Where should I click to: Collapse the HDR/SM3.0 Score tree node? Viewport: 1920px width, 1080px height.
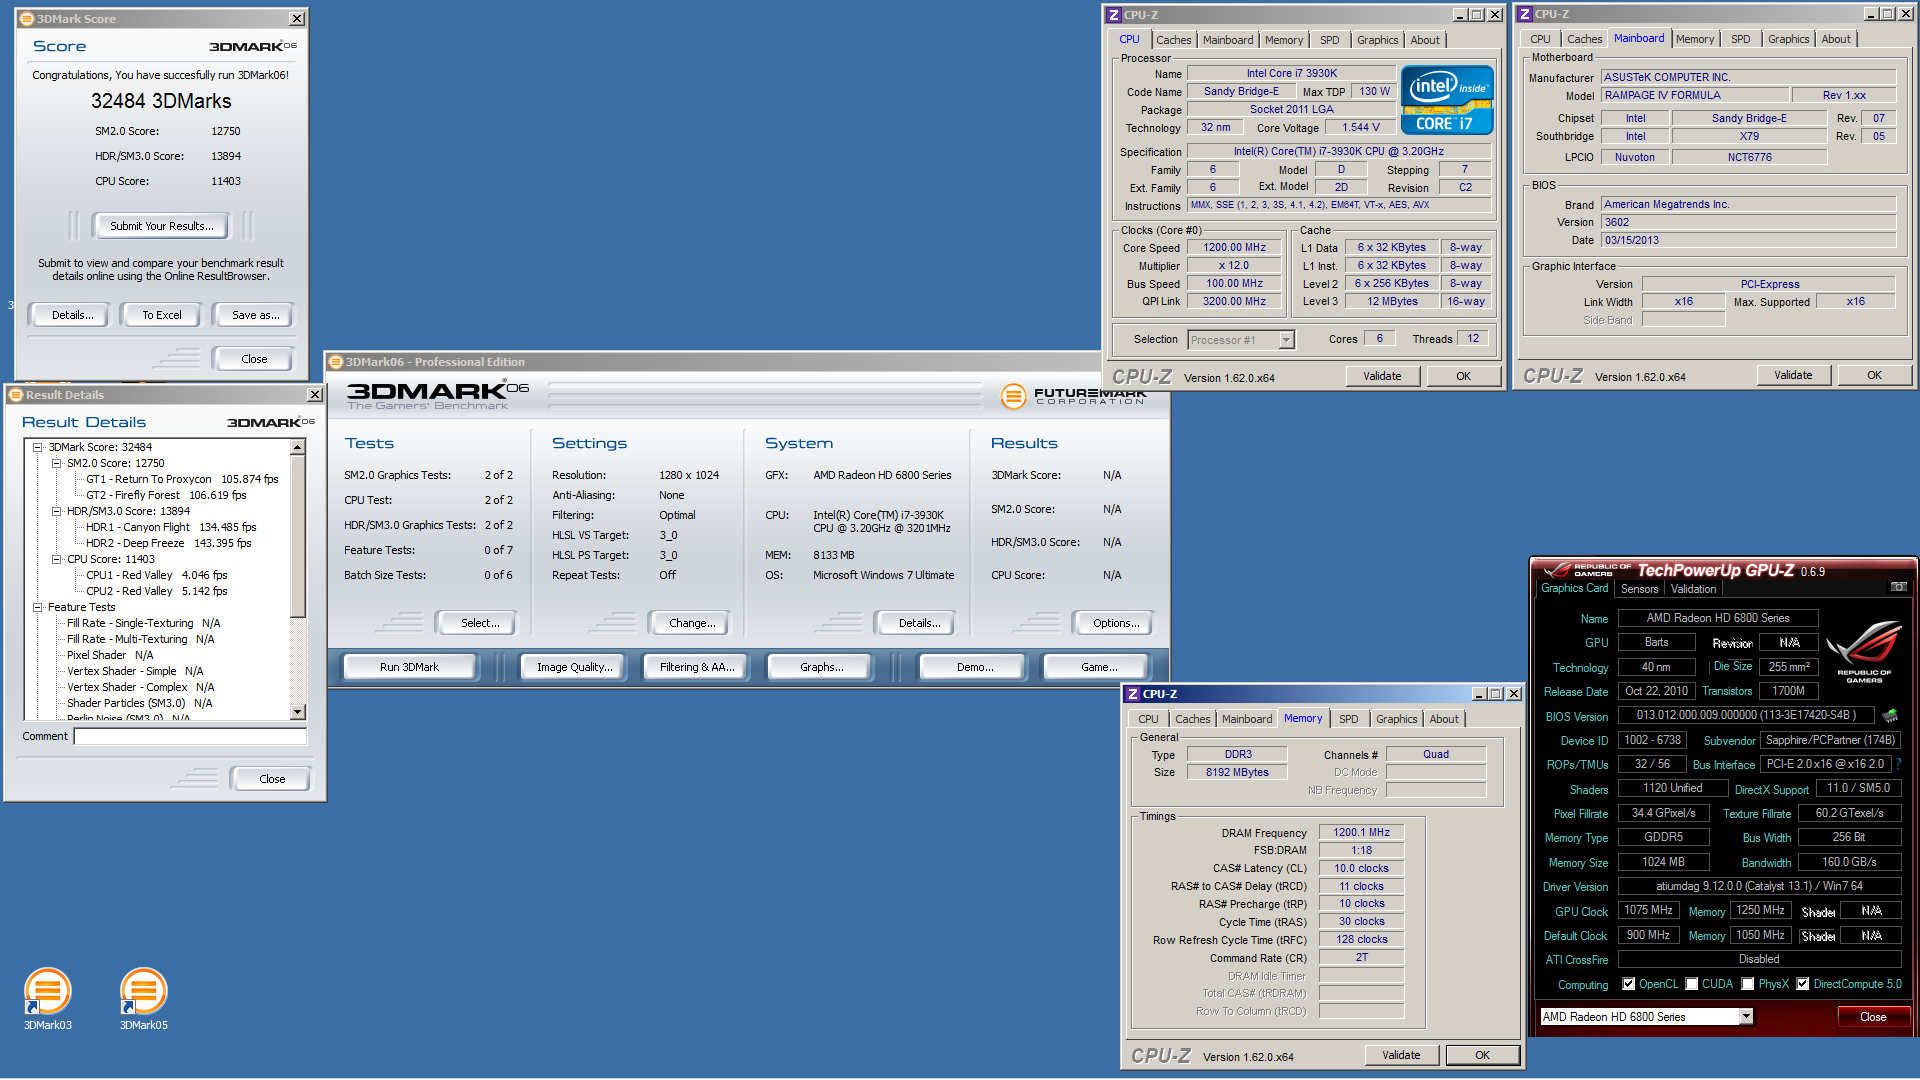tap(57, 511)
